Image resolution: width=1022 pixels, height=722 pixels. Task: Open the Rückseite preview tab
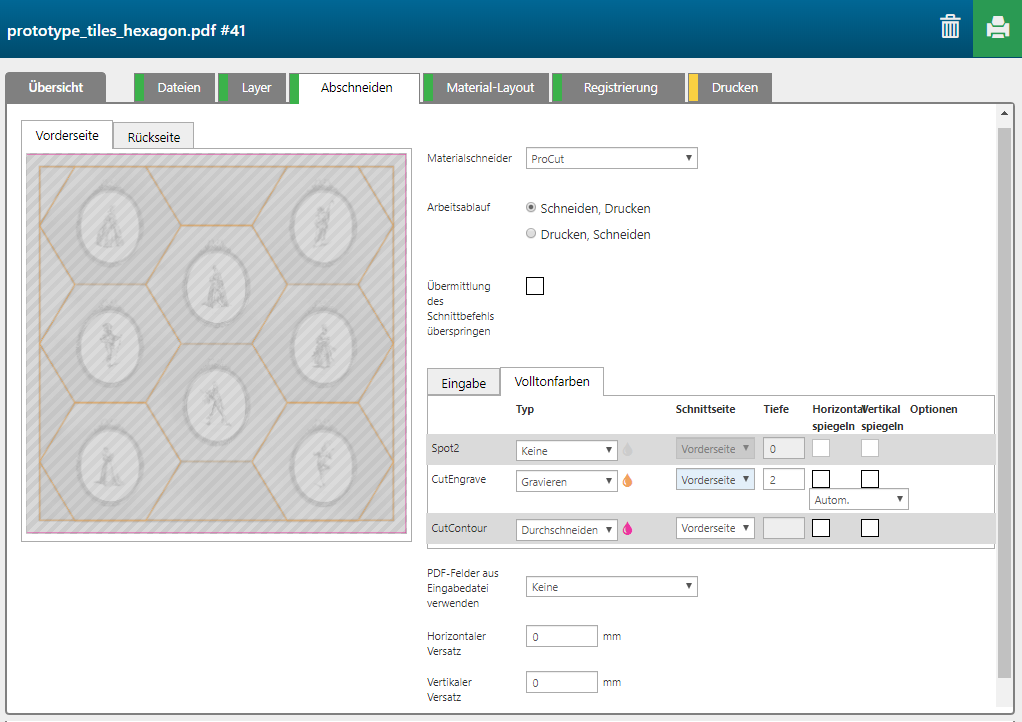coord(153,137)
